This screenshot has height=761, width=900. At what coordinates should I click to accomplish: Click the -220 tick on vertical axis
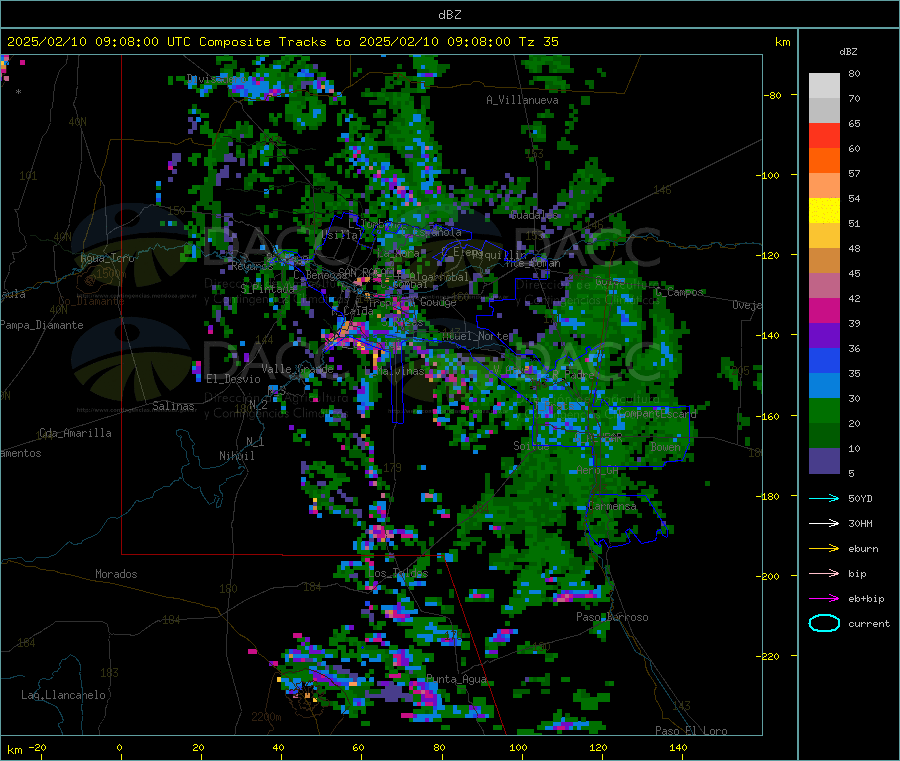767,656
